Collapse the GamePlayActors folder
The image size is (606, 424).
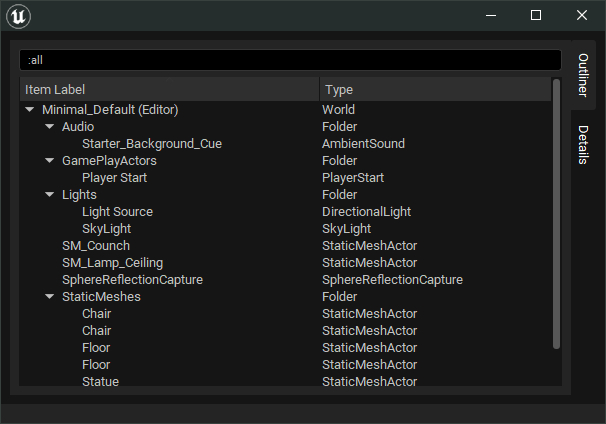50,161
